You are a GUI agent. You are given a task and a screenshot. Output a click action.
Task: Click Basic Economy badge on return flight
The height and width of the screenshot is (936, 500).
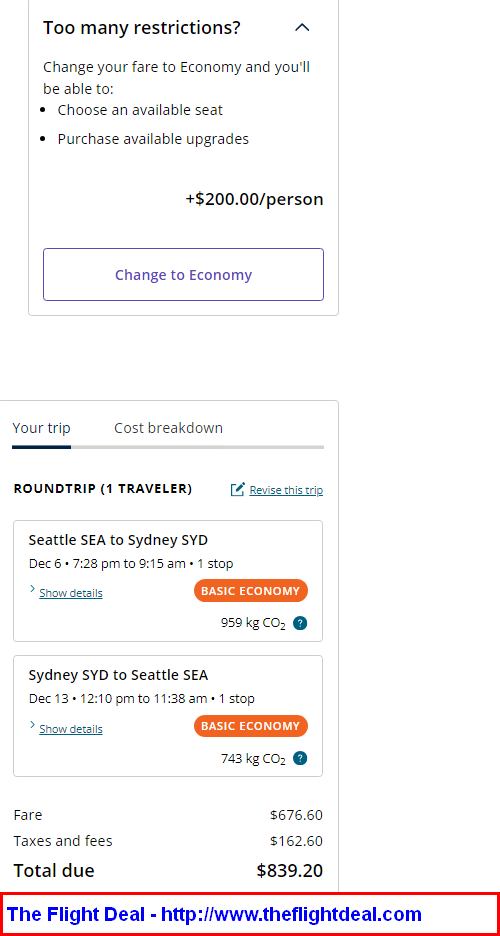[x=251, y=726]
